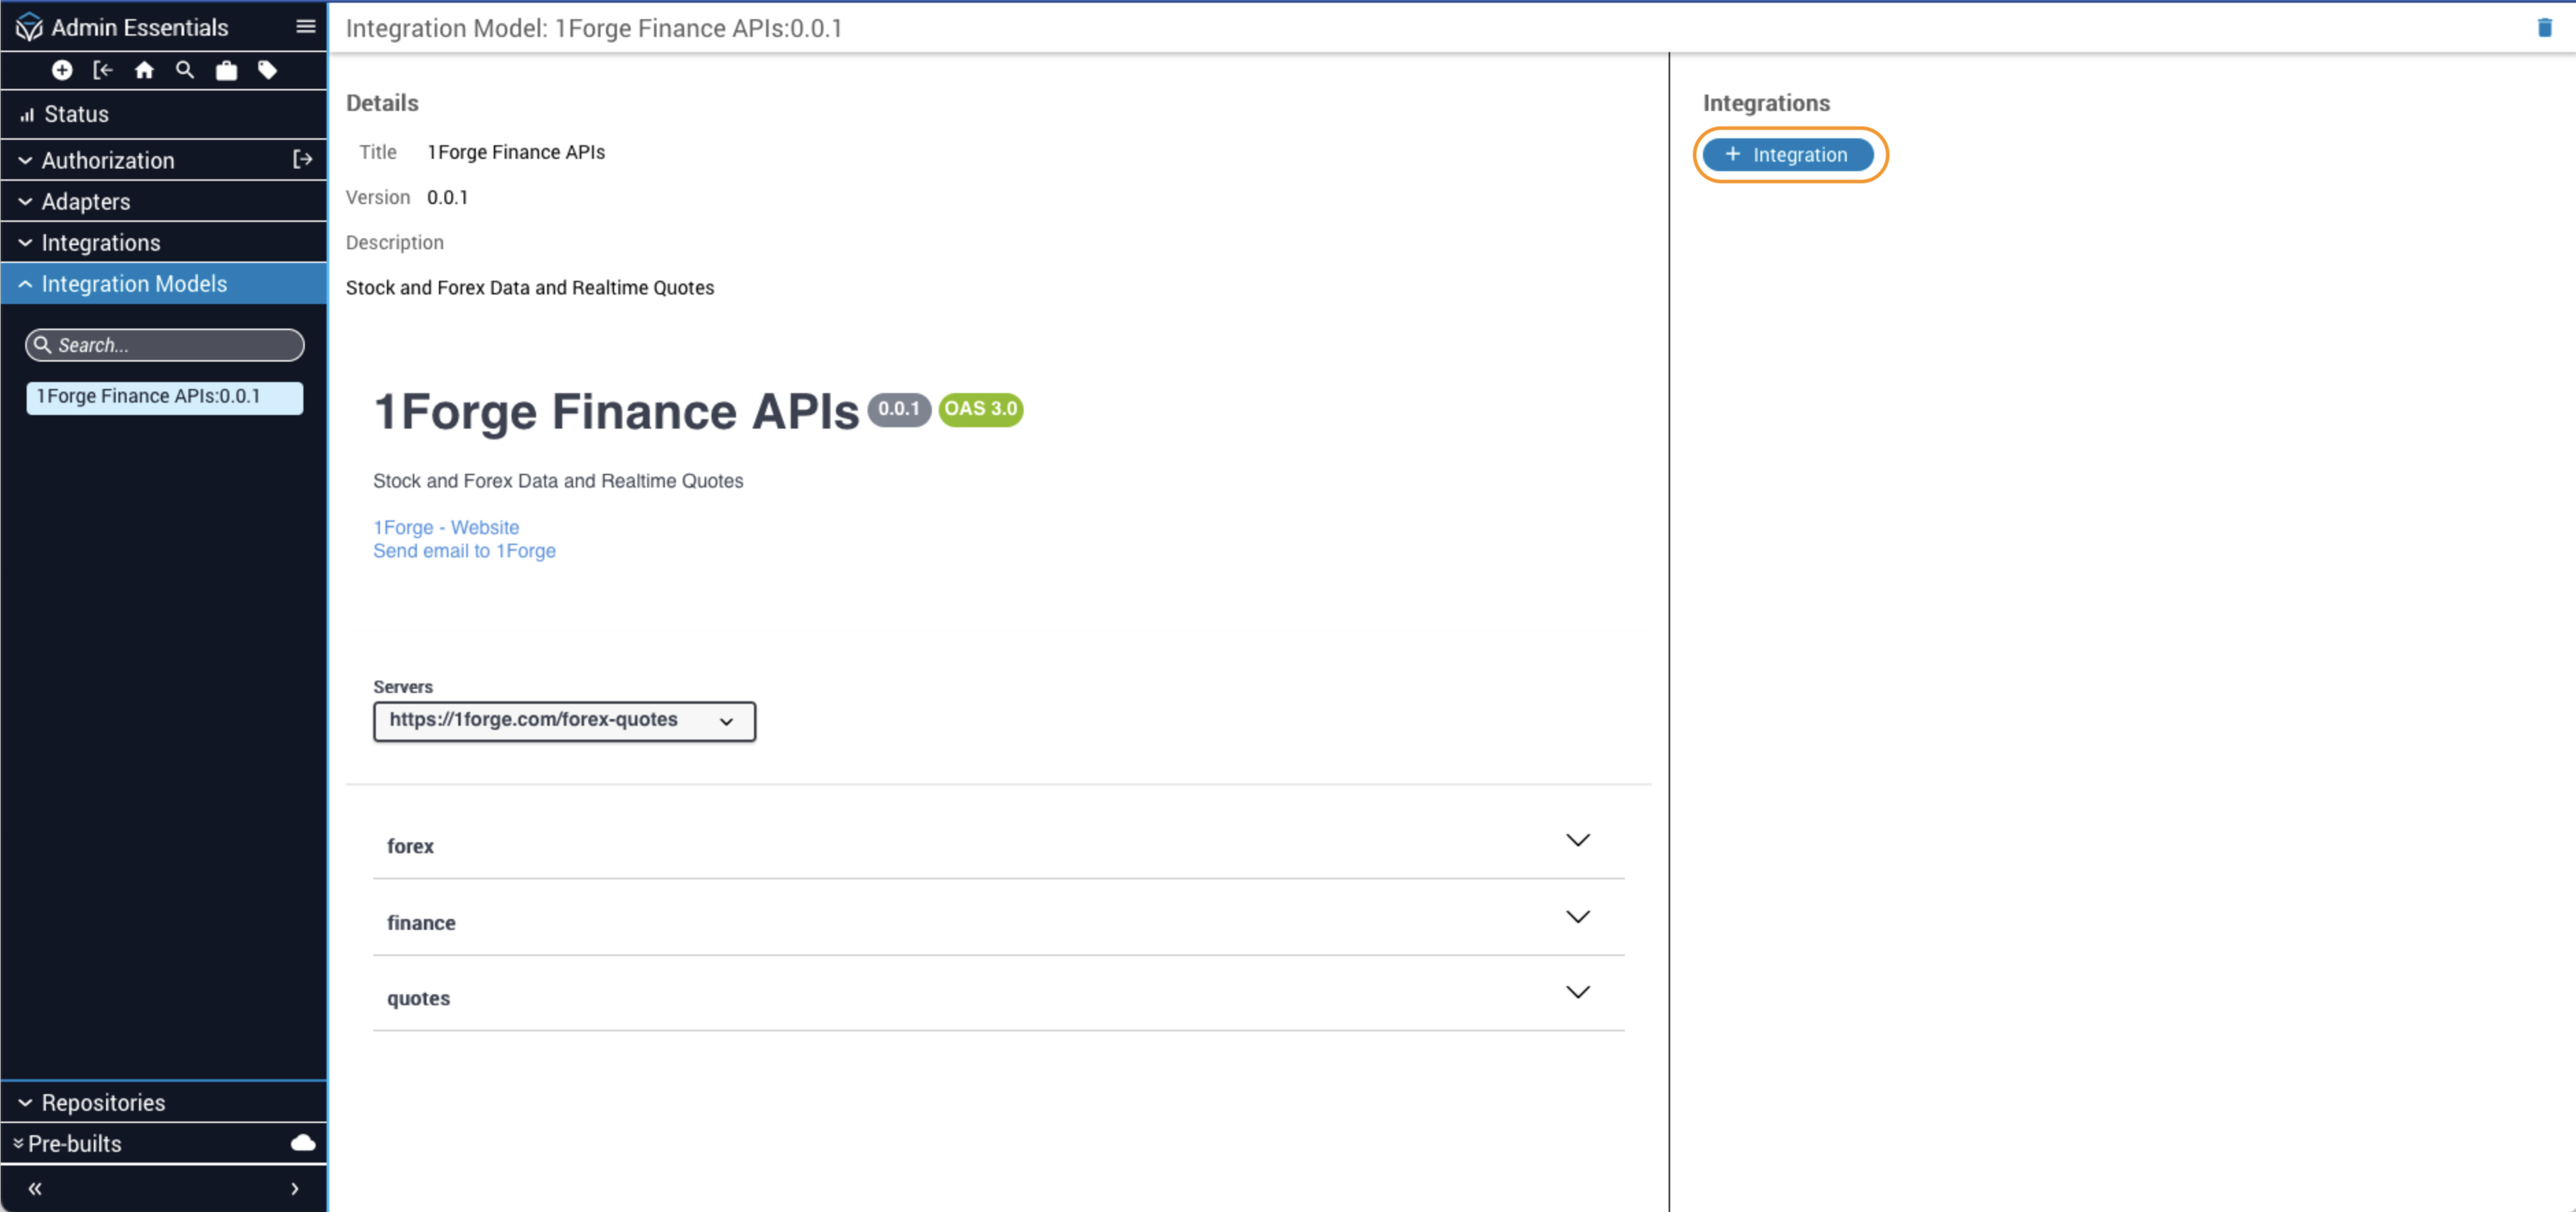The height and width of the screenshot is (1212, 2576).
Task: Click the plus add icon in sidebar toolbar
Action: pyautogui.click(x=62, y=70)
